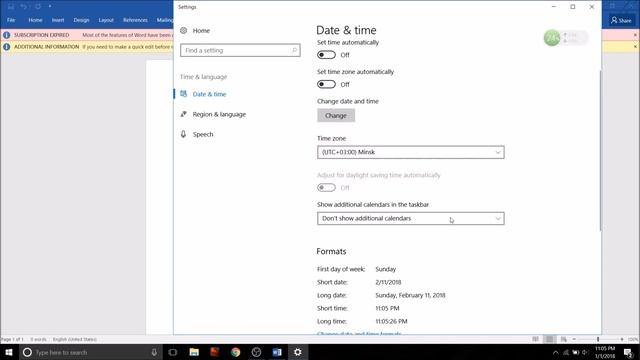Open Region & language icon in sidebar
640x360 pixels.
[184, 114]
